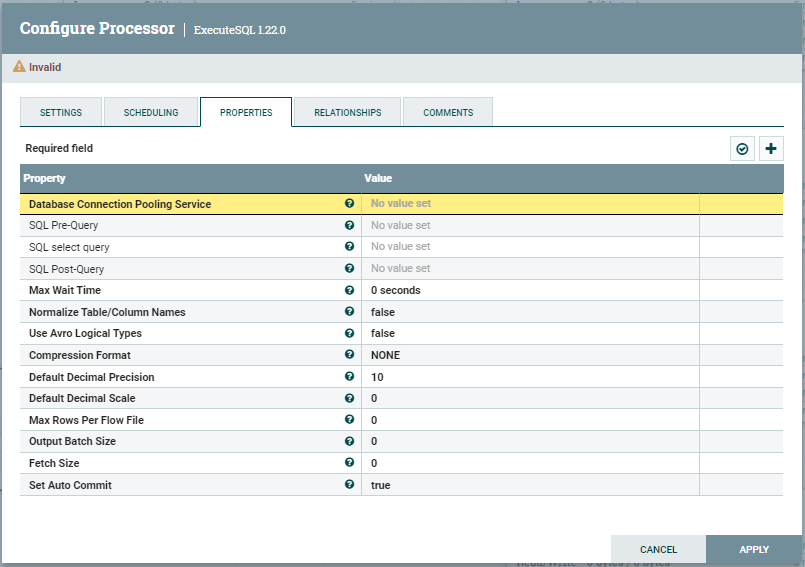This screenshot has height=567, width=805.
Task: Open the Scheduling tab
Action: [151, 112]
